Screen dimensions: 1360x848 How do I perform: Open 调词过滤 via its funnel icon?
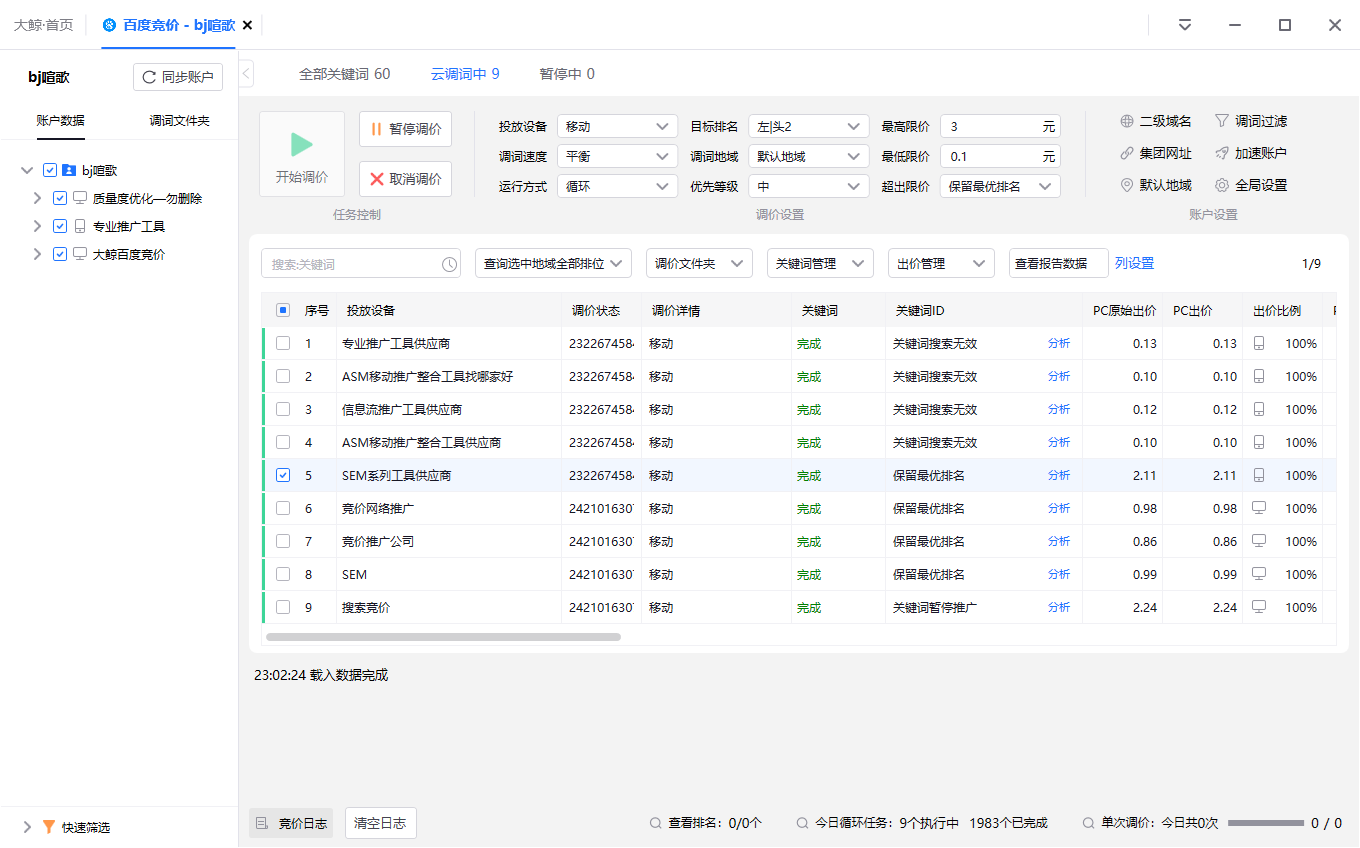click(x=1221, y=121)
